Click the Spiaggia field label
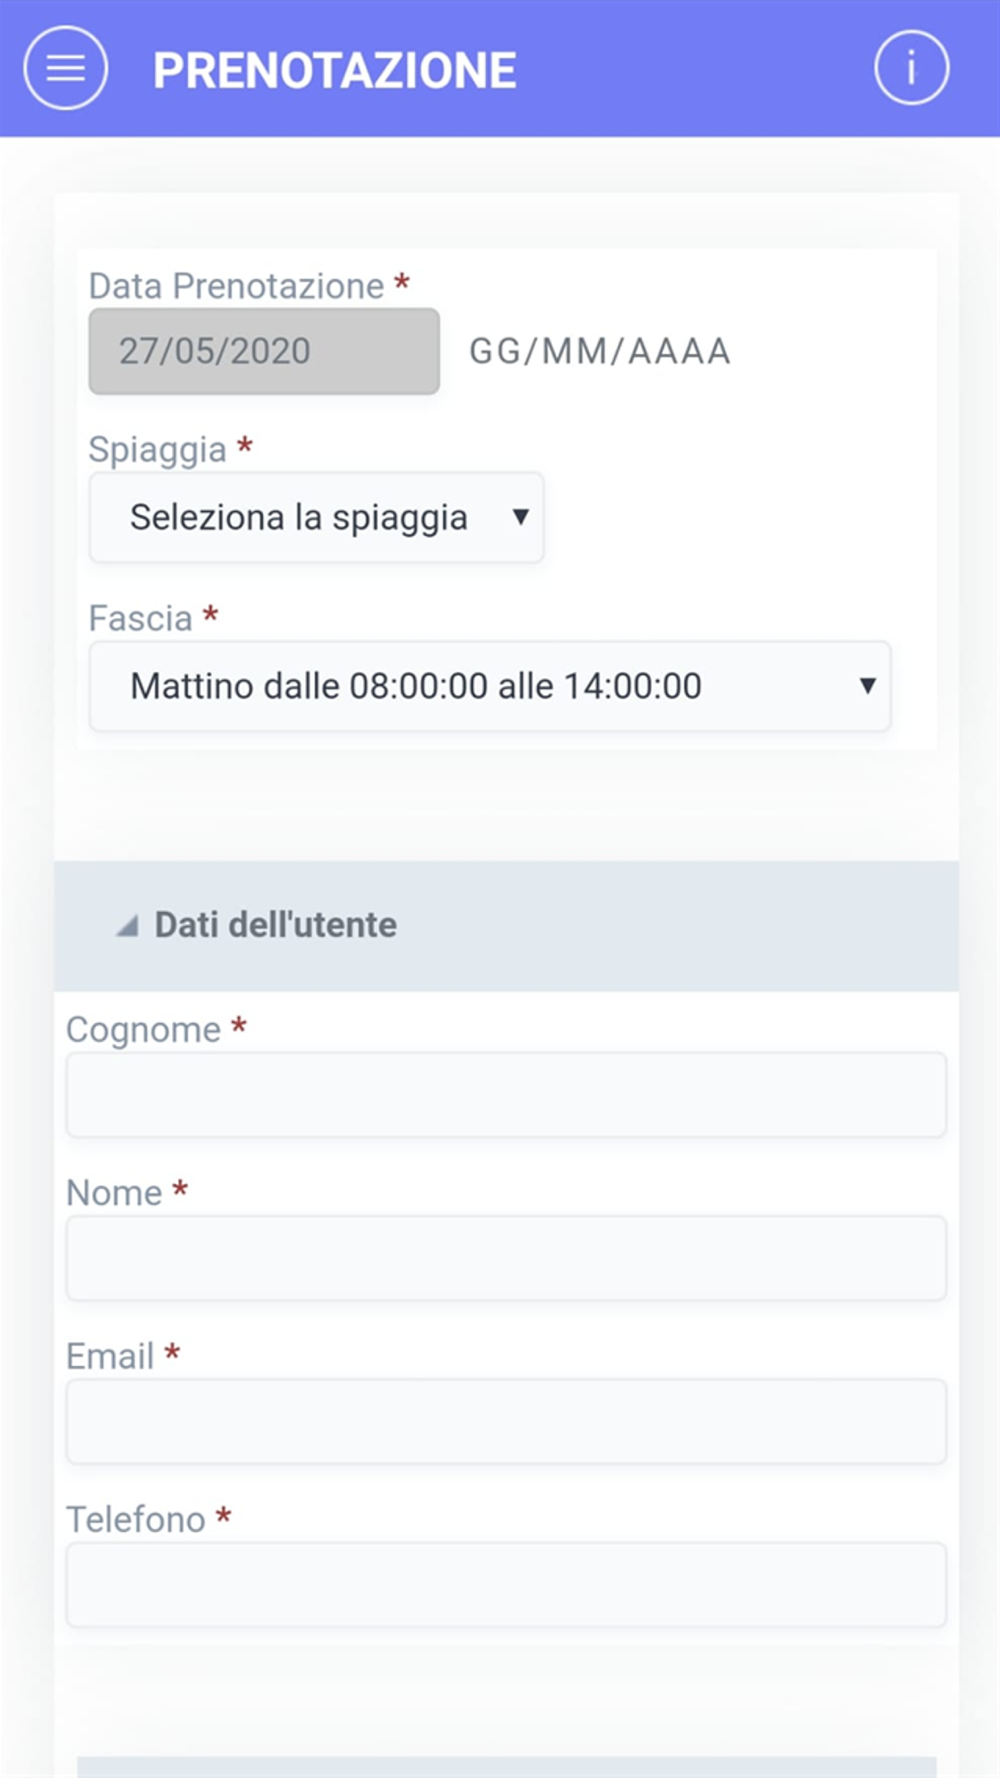 [x=157, y=450]
